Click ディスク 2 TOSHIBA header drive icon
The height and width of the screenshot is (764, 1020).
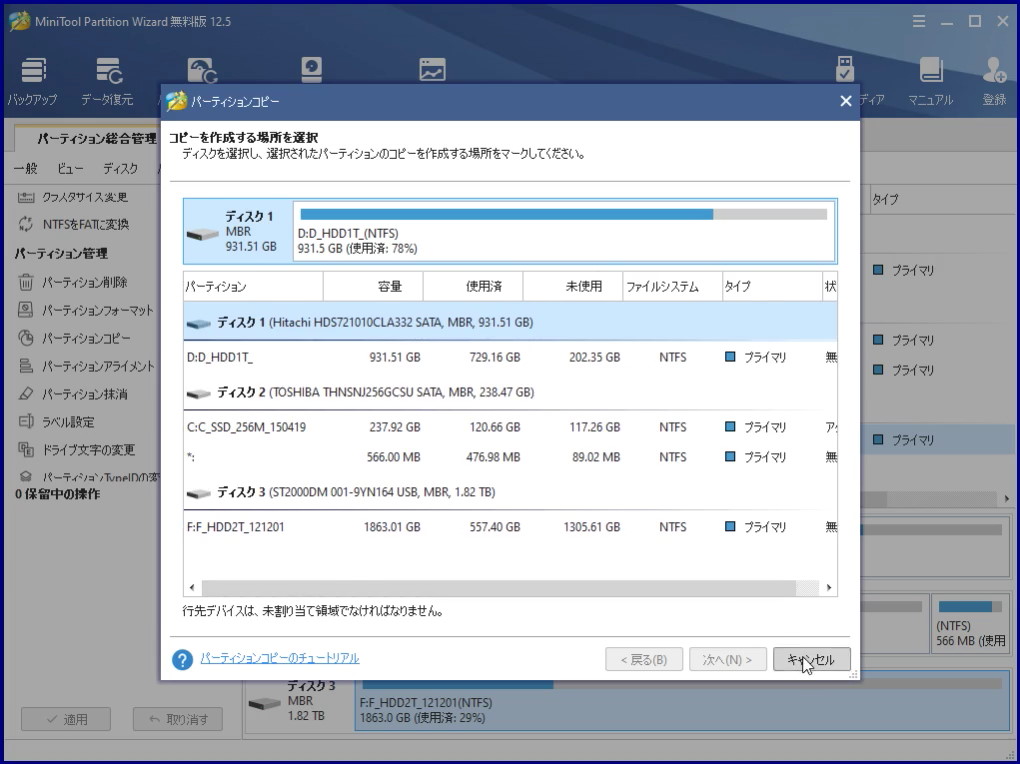[x=198, y=393]
